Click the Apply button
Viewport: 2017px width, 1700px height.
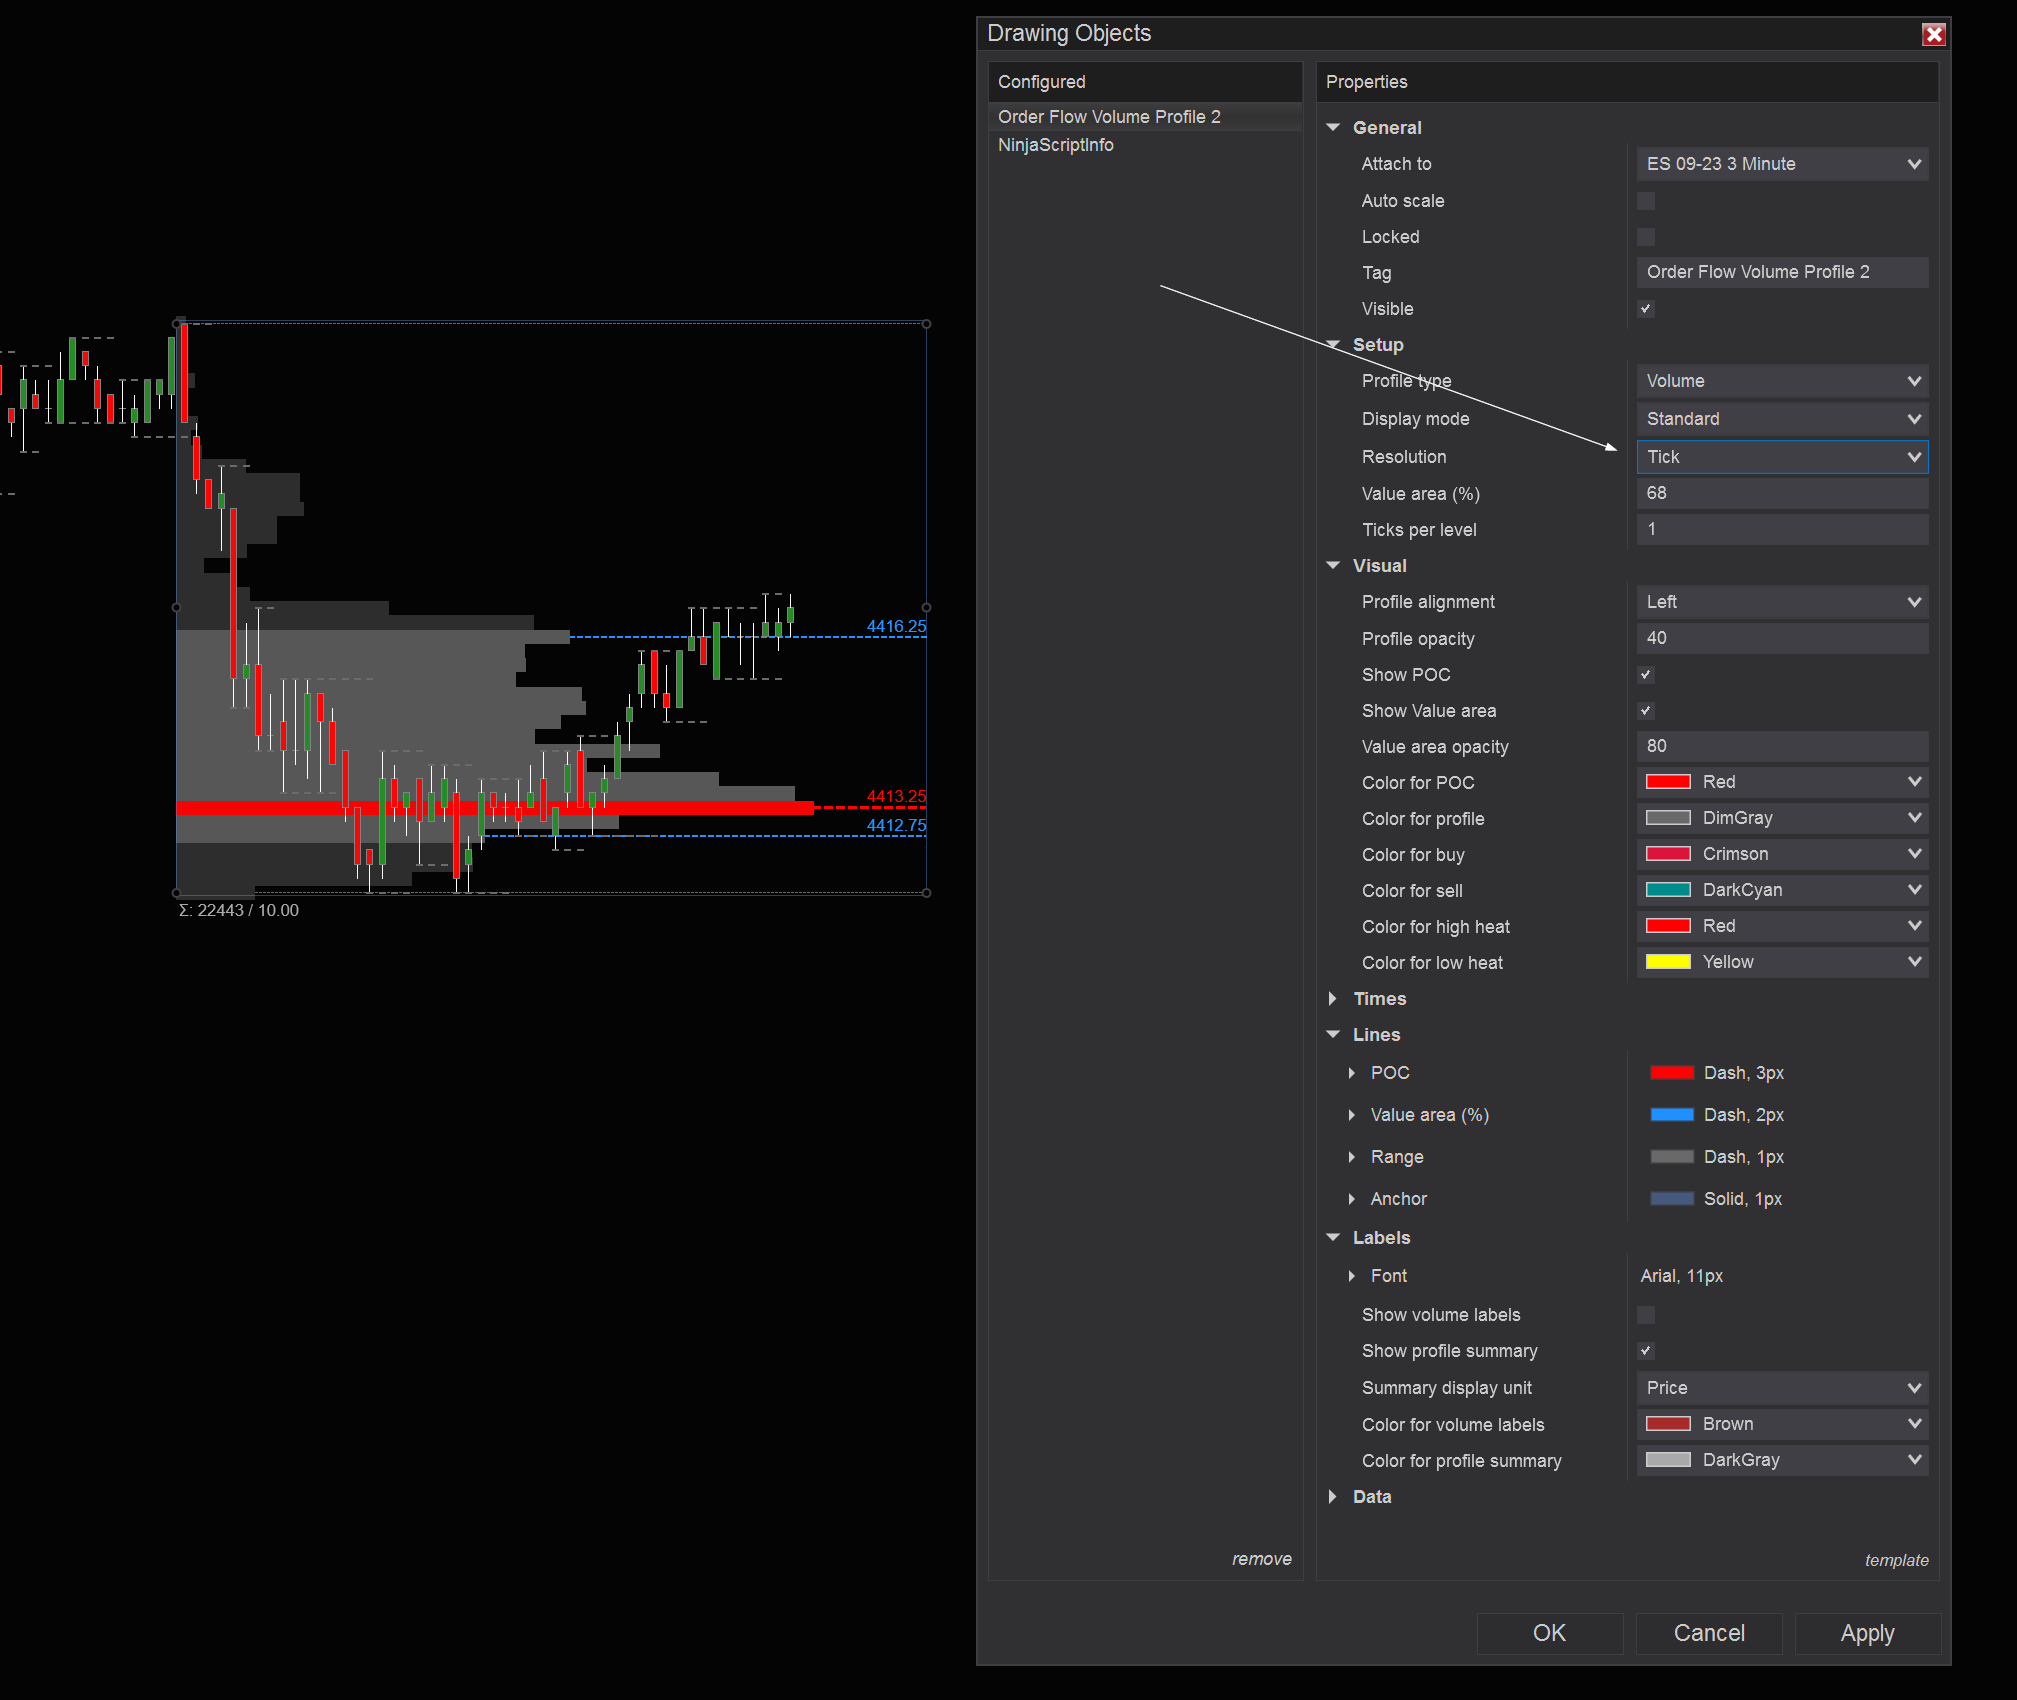tap(1867, 1633)
